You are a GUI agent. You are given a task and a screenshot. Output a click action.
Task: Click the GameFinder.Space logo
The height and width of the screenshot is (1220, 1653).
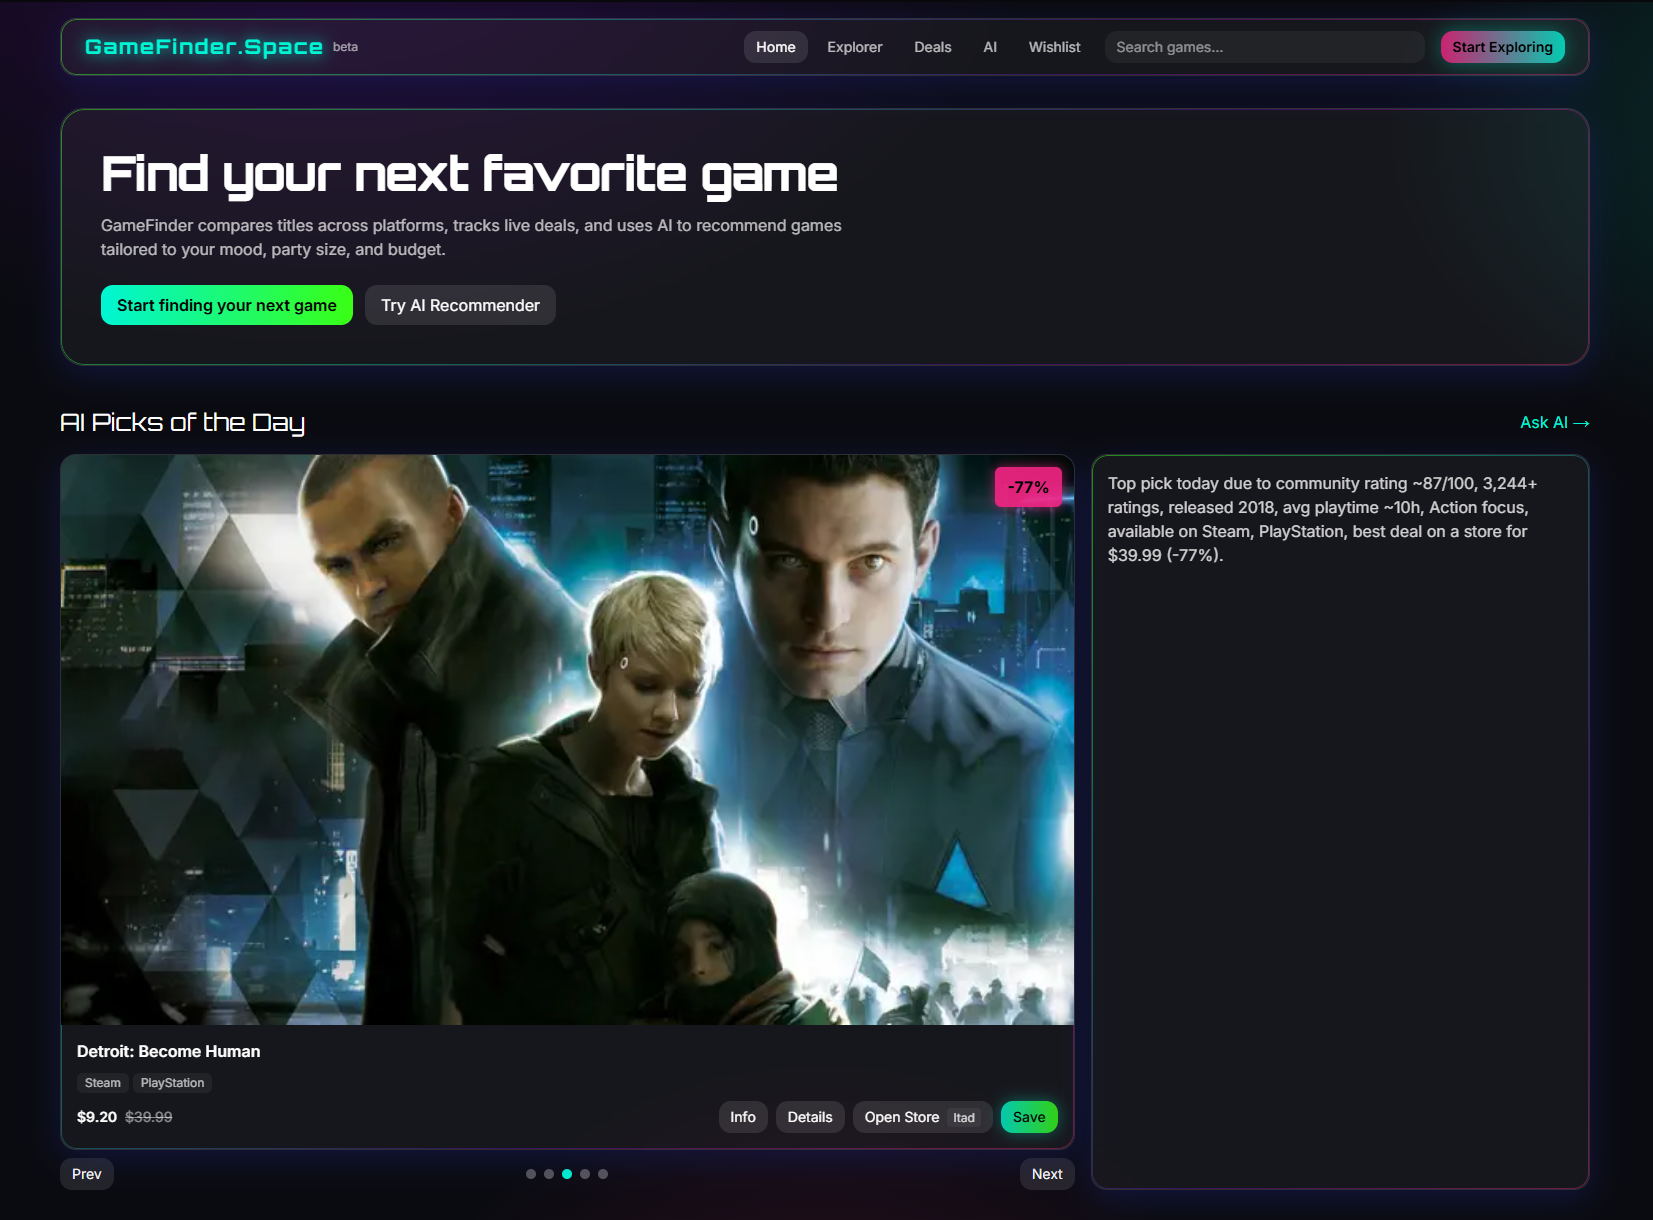click(204, 47)
